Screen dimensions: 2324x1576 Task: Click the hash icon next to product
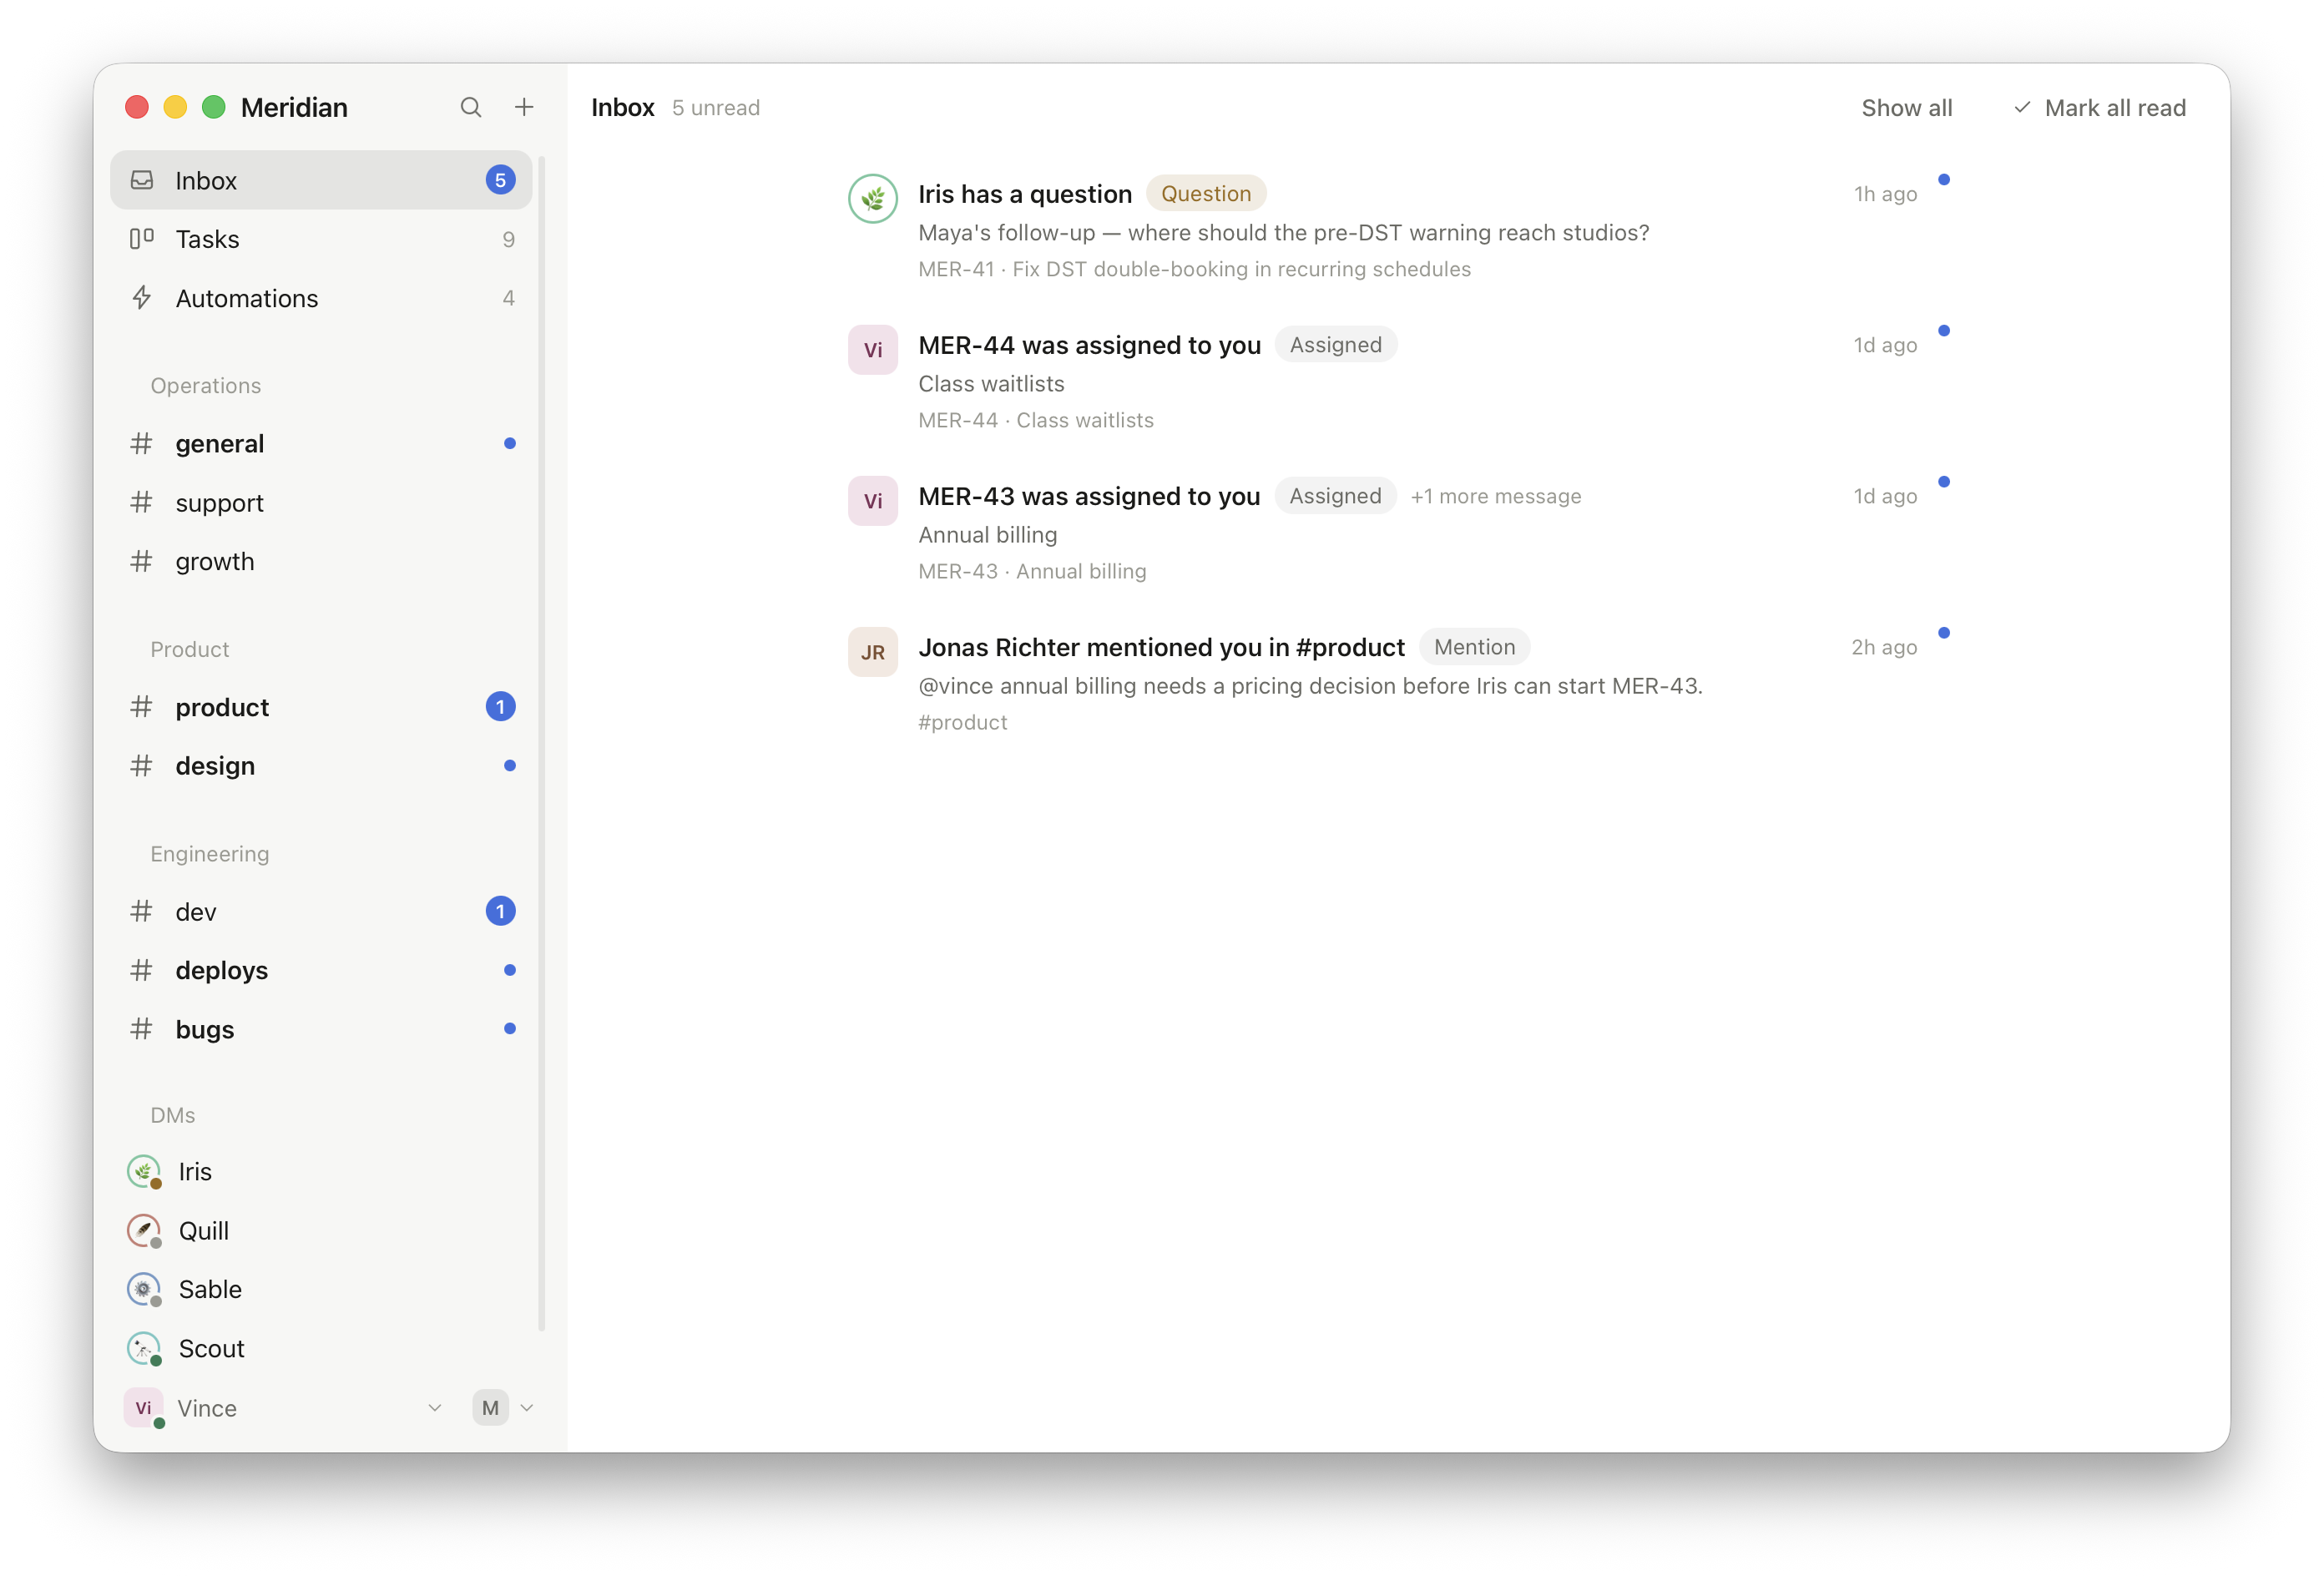(x=142, y=707)
